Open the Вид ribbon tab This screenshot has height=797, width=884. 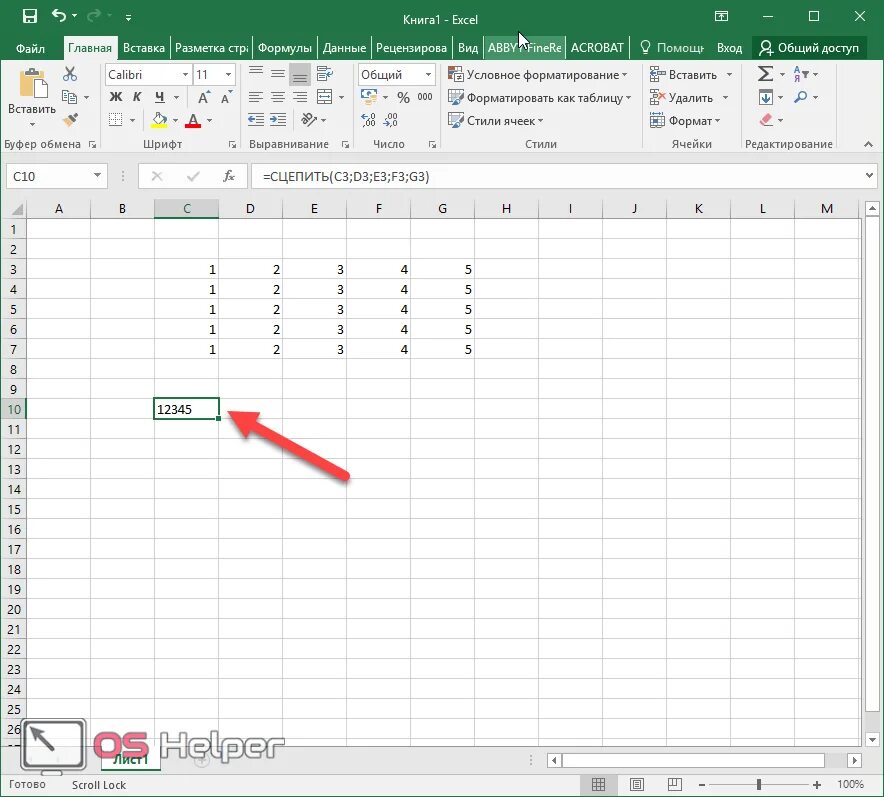(467, 48)
